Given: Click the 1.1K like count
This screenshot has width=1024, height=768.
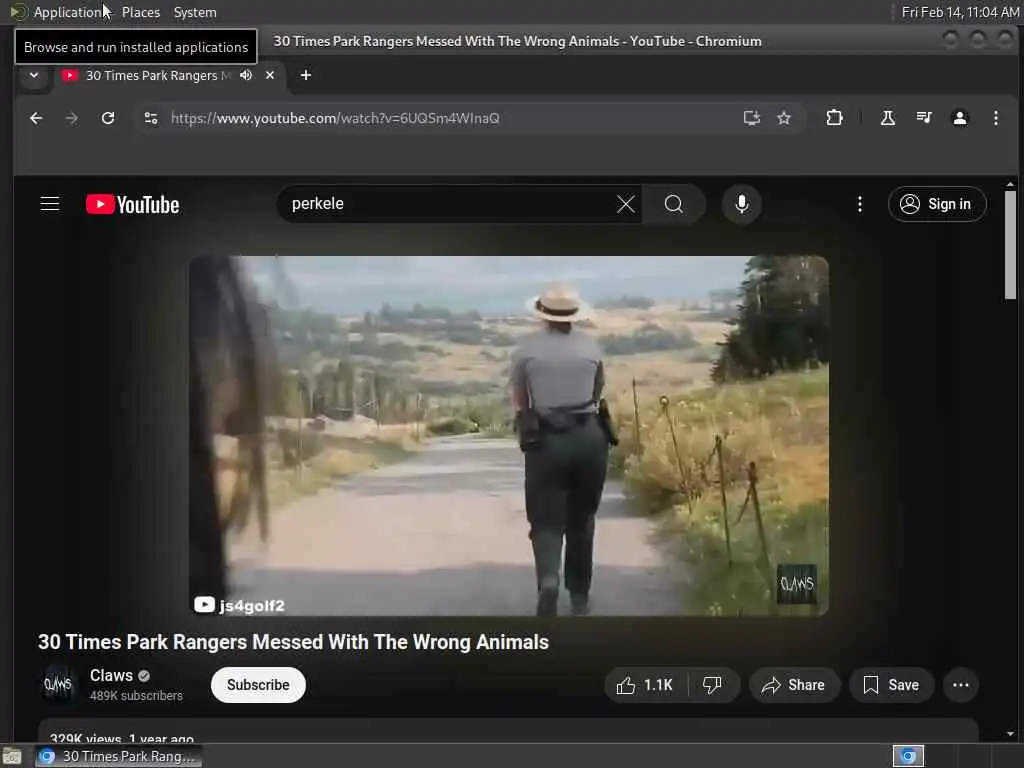Looking at the screenshot, I should tap(658, 685).
